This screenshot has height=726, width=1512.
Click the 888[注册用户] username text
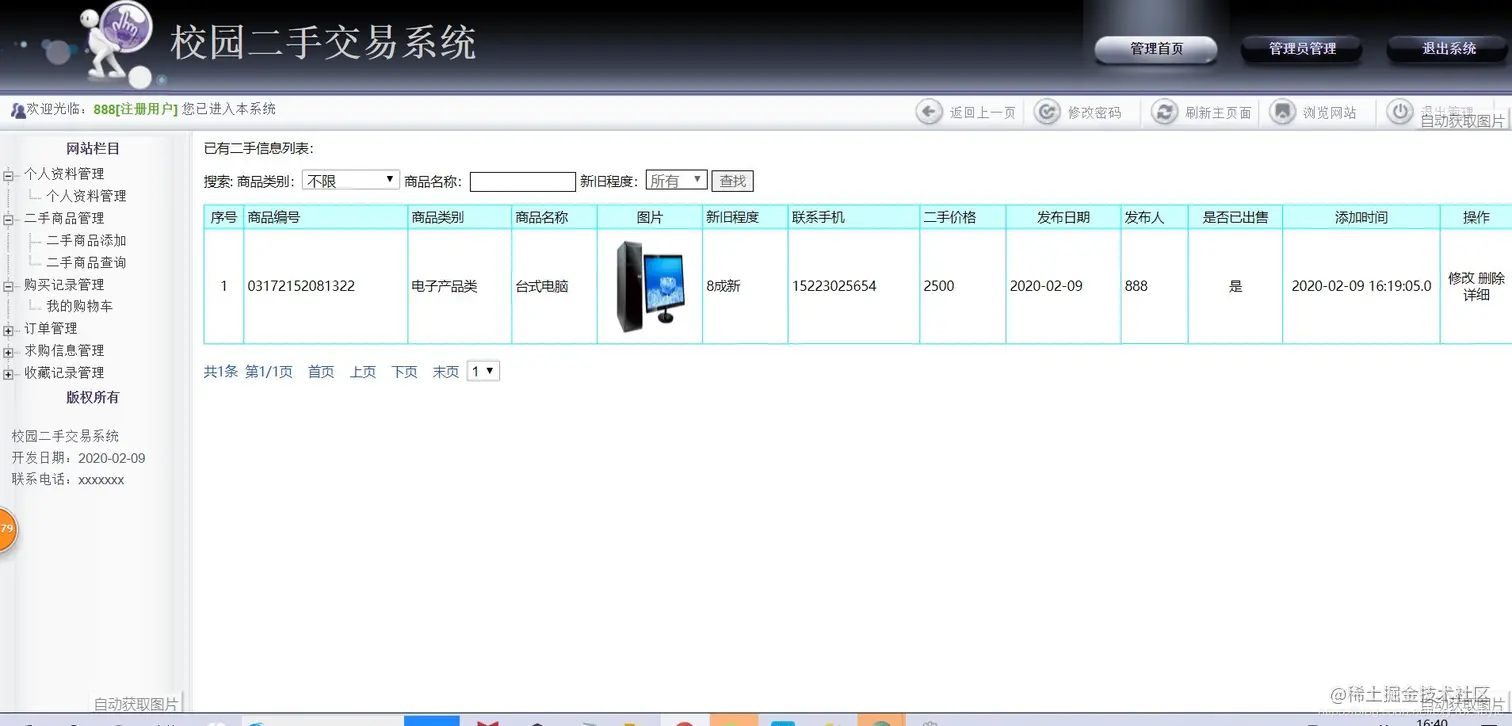(x=135, y=109)
